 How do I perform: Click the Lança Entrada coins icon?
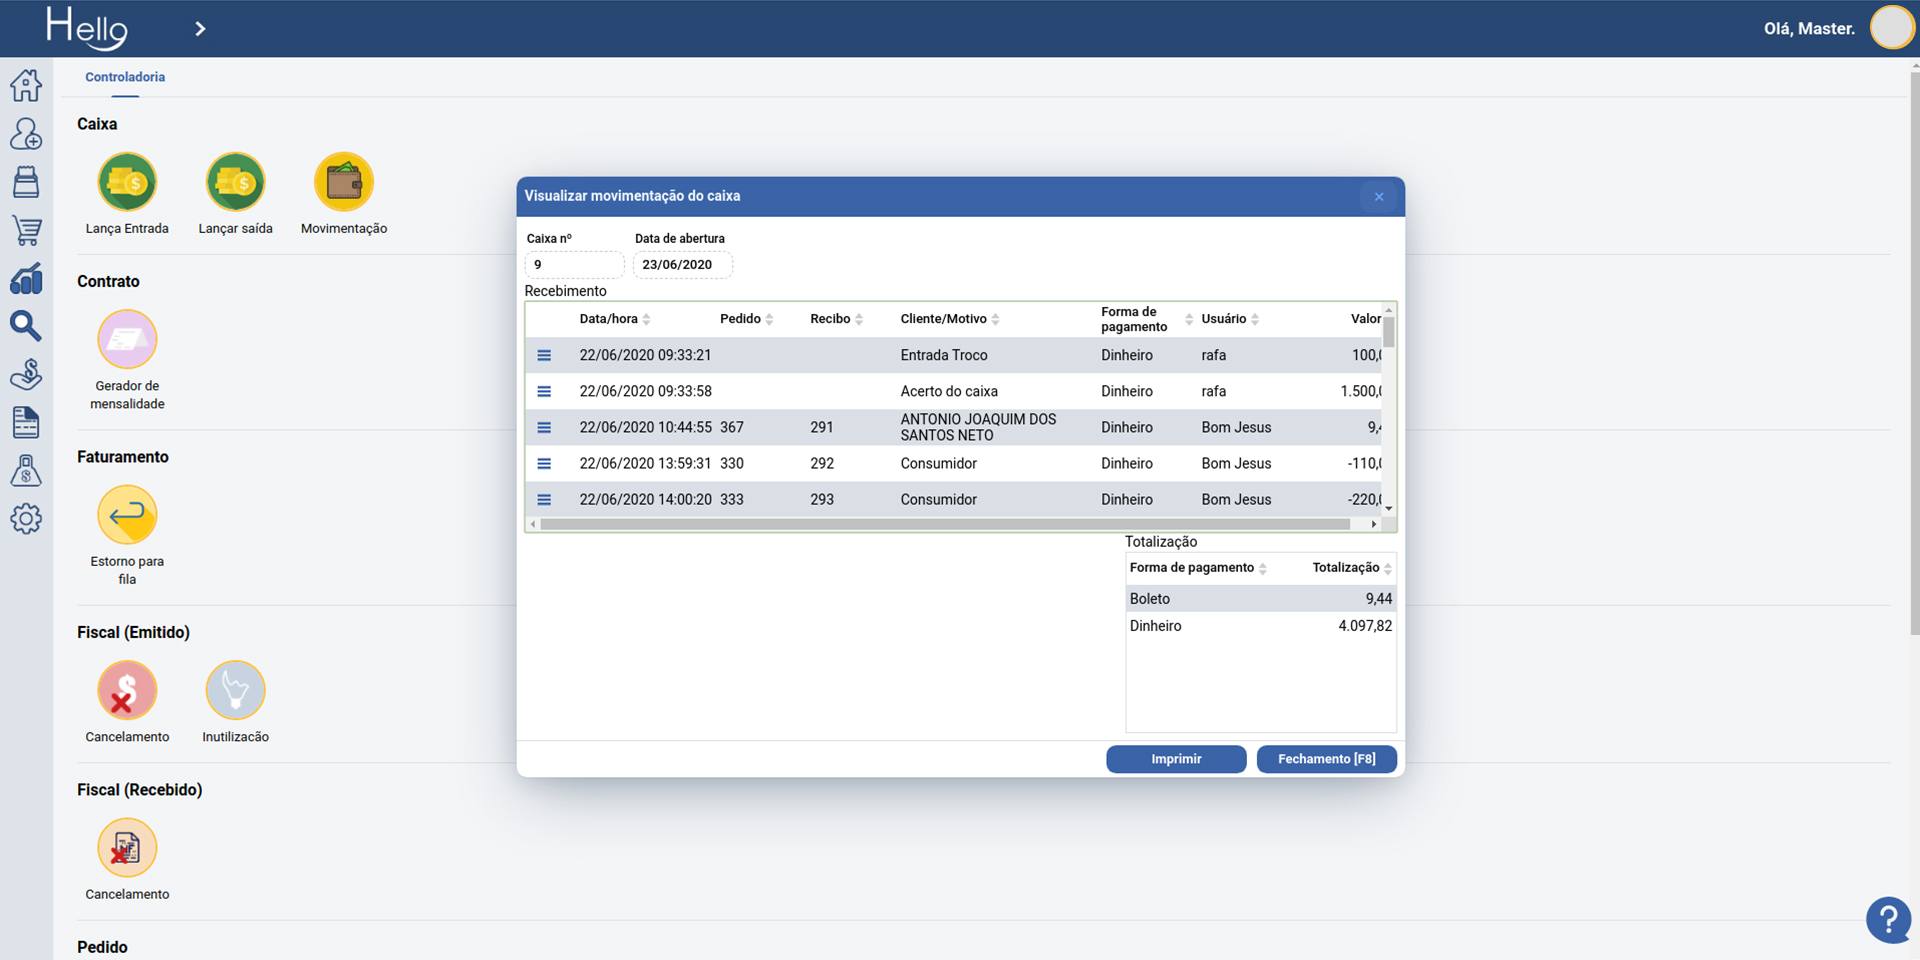(x=127, y=182)
